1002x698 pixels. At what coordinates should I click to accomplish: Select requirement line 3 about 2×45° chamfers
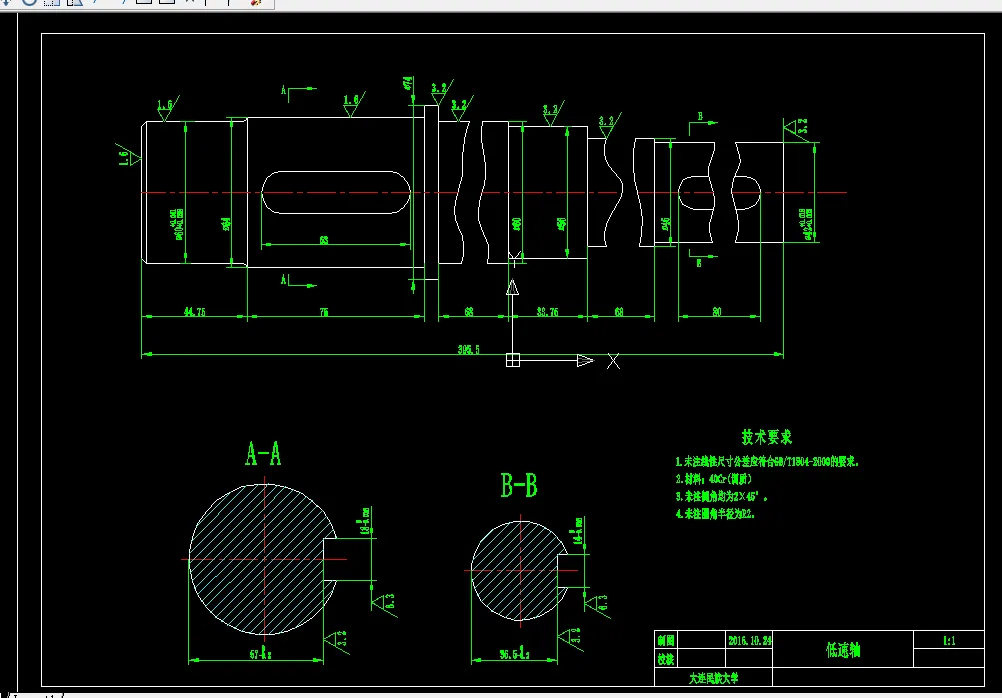721,496
